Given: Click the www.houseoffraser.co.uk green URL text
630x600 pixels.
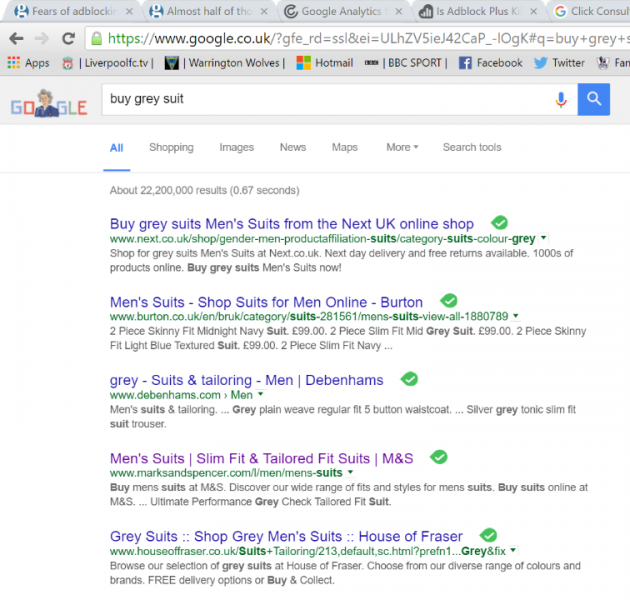Looking at the screenshot, I should point(308,551).
